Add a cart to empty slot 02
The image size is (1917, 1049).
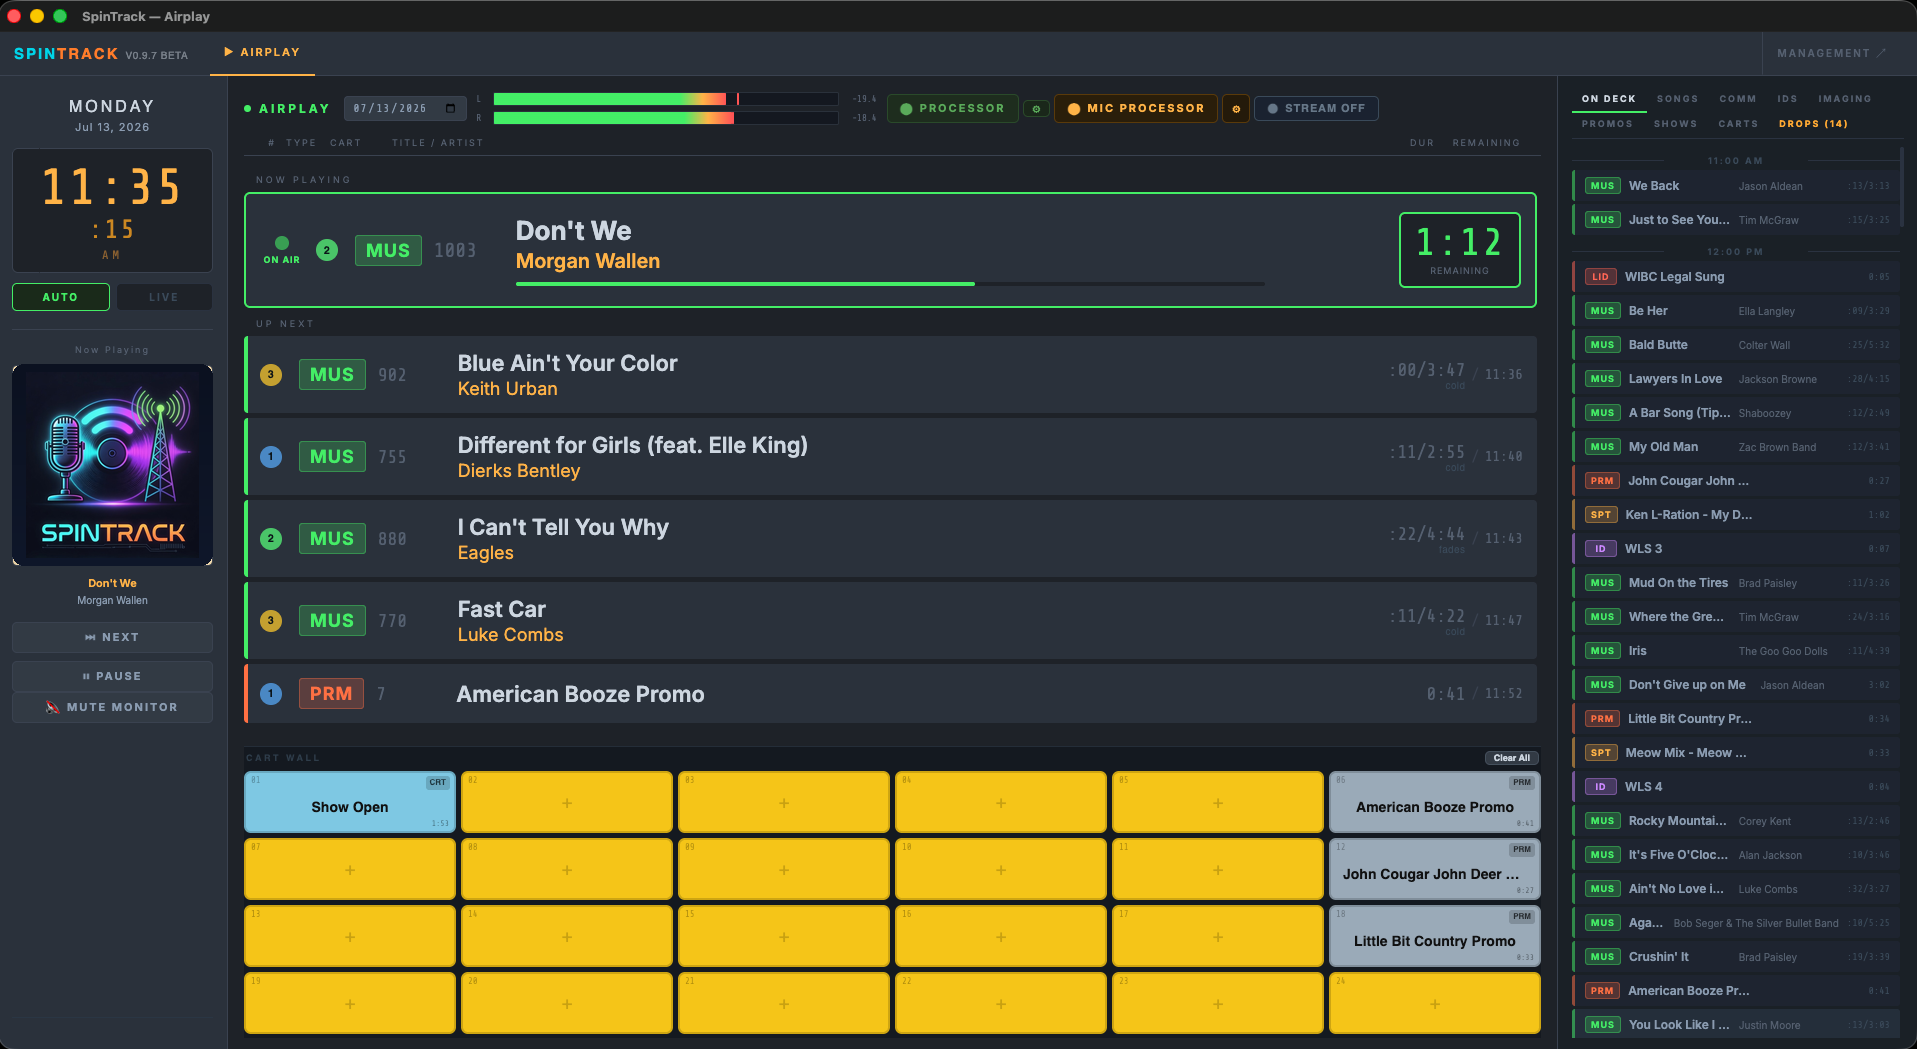pos(567,802)
